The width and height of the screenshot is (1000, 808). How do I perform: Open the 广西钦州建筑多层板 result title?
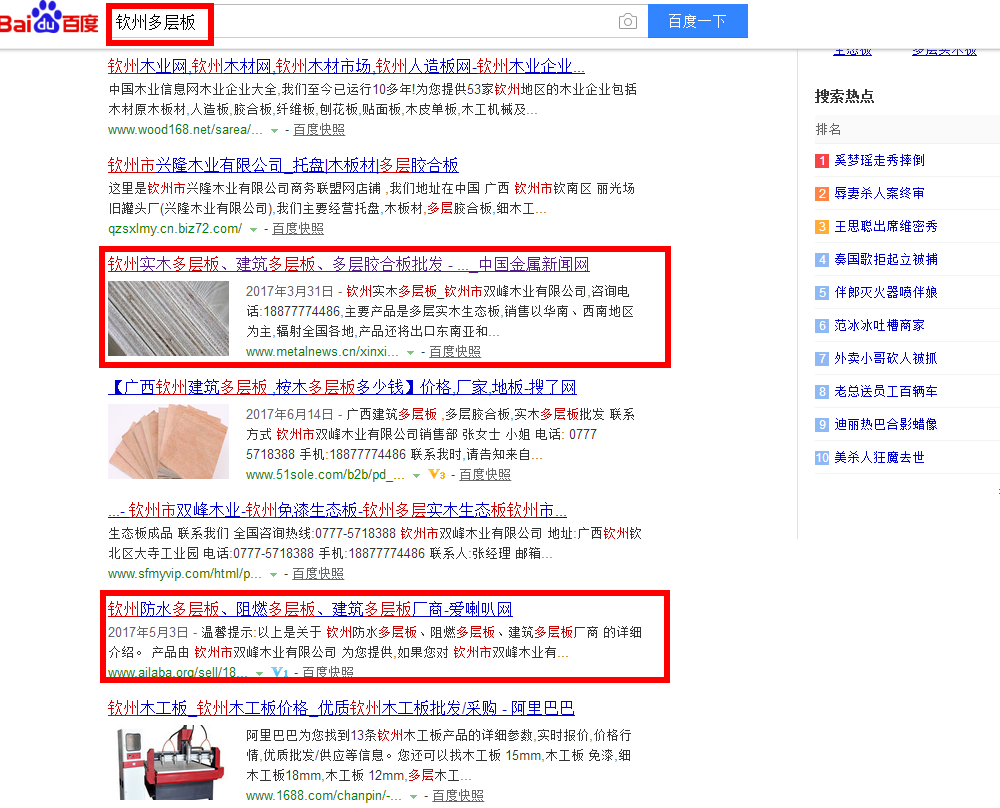pyautogui.click(x=342, y=387)
